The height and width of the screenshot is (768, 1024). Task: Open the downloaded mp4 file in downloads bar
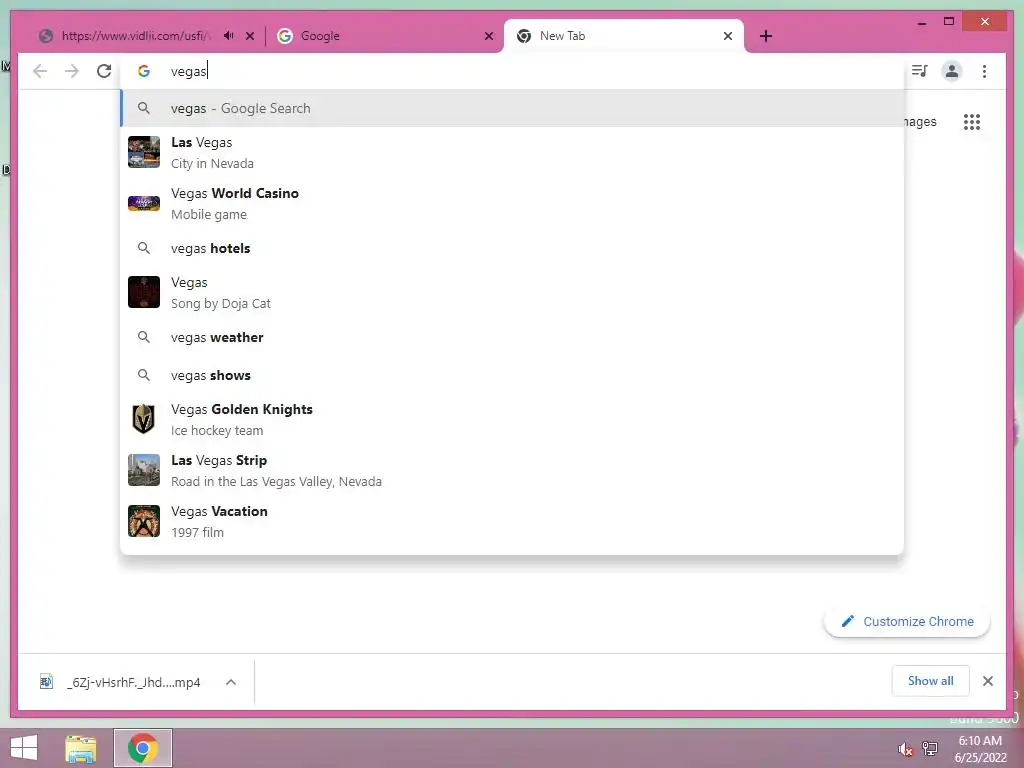tap(121, 682)
